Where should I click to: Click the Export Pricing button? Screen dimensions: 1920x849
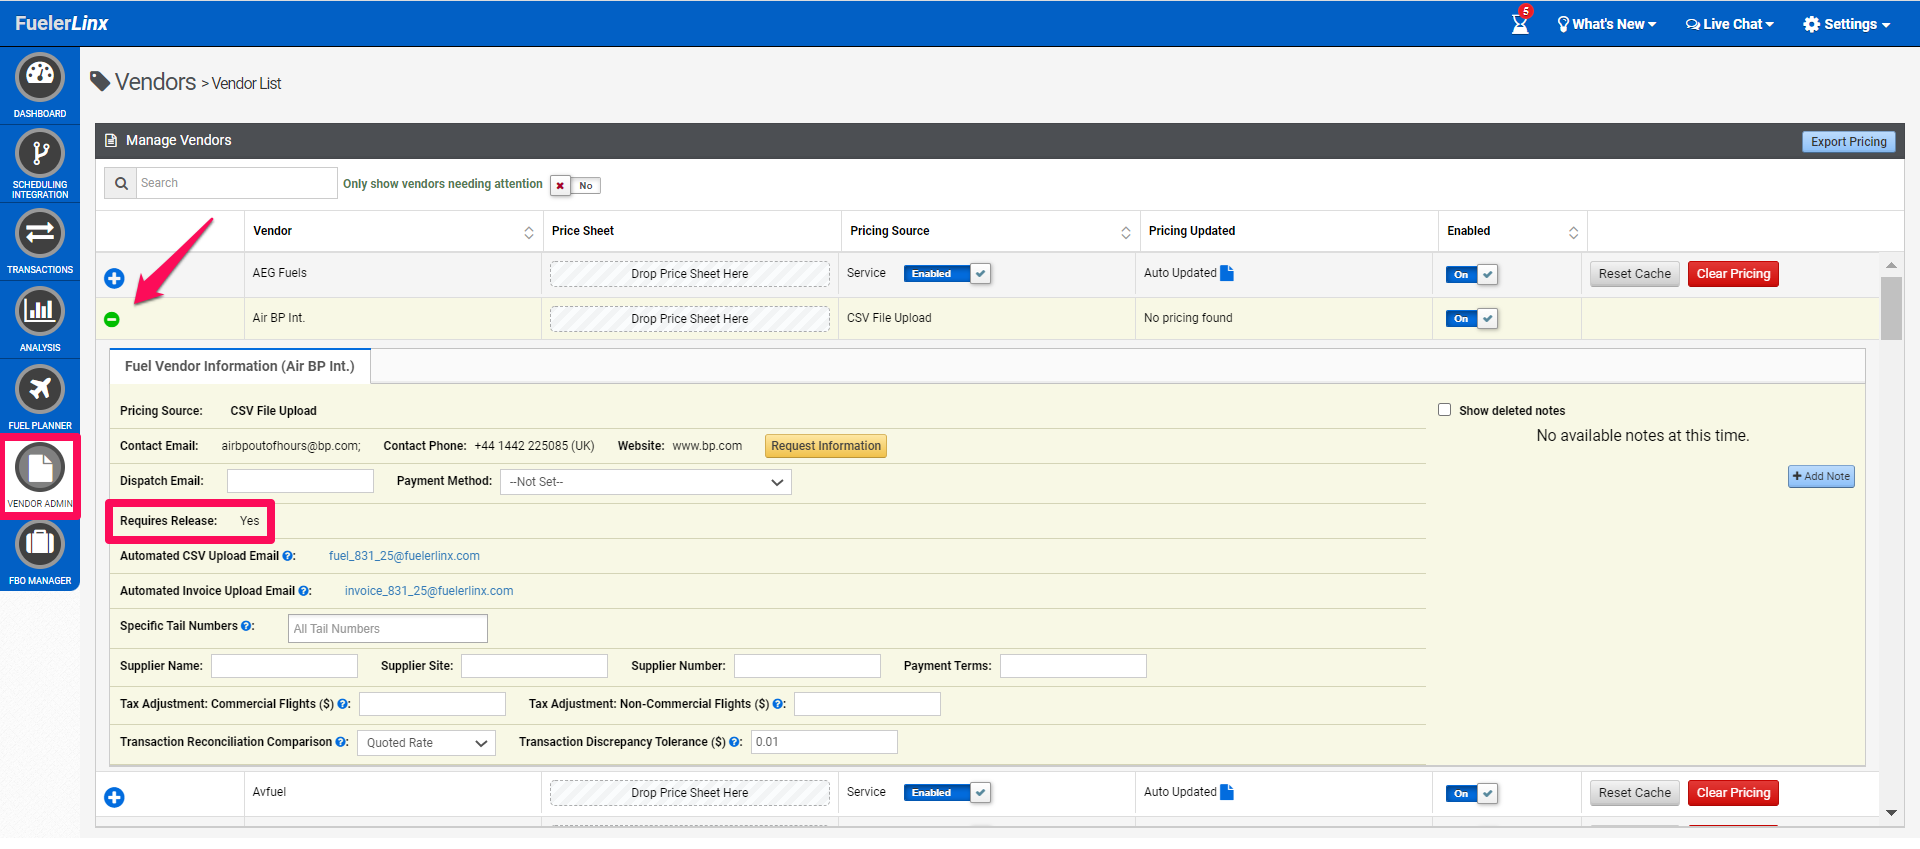(x=1848, y=142)
